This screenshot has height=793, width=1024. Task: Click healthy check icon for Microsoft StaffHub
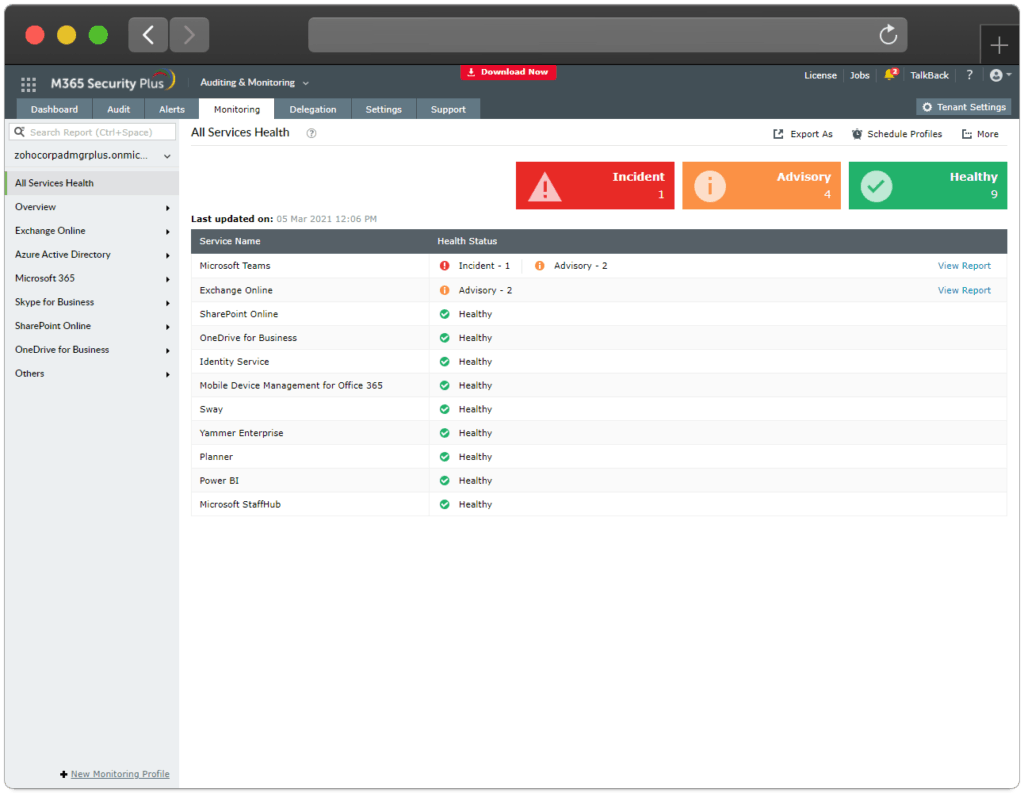445,504
